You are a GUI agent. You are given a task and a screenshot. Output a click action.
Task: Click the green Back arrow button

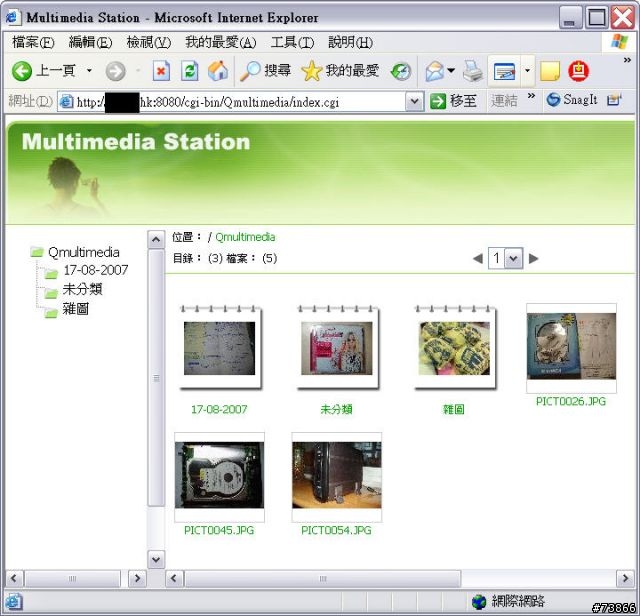click(21, 71)
